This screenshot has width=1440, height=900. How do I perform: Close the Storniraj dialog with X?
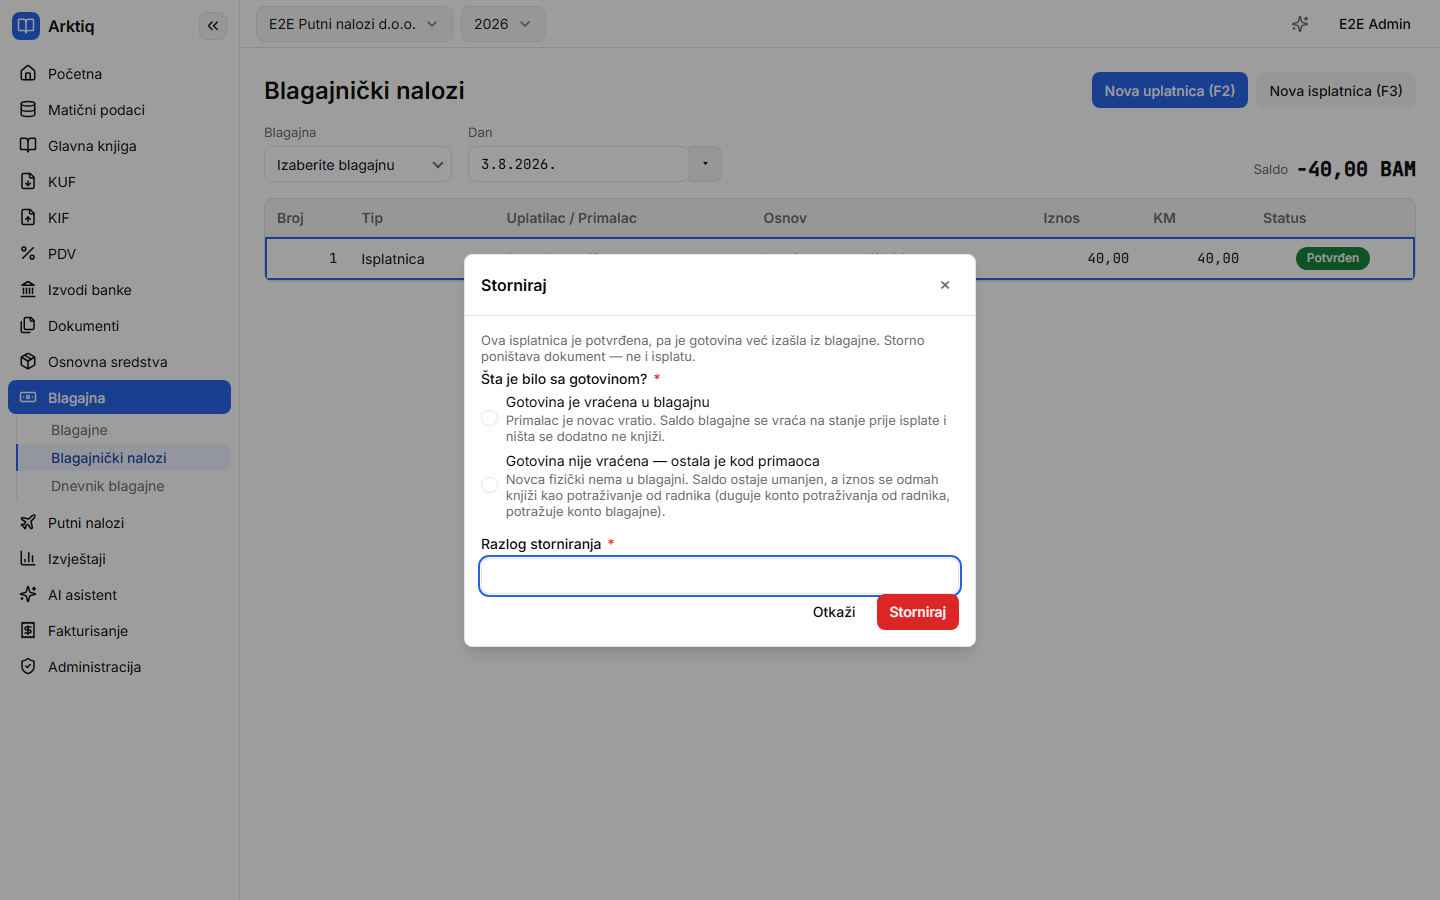point(945,285)
